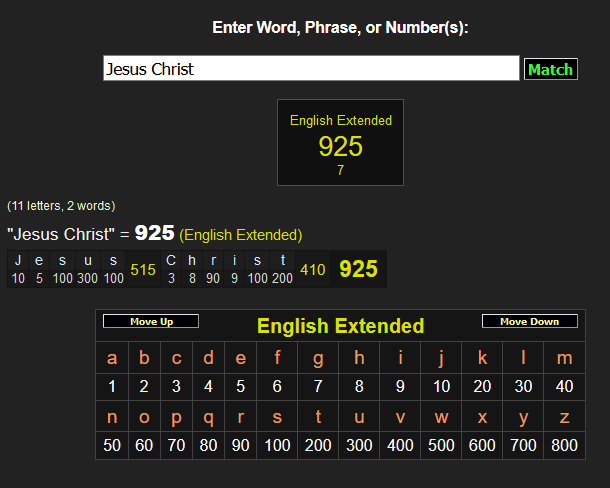Image resolution: width=610 pixels, height=488 pixels.
Task: Click the value 40 in the chart
Action: 565,386
